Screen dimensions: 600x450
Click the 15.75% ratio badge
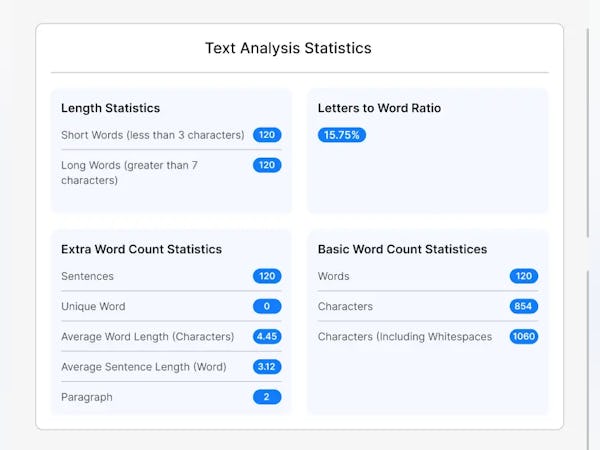coord(342,135)
